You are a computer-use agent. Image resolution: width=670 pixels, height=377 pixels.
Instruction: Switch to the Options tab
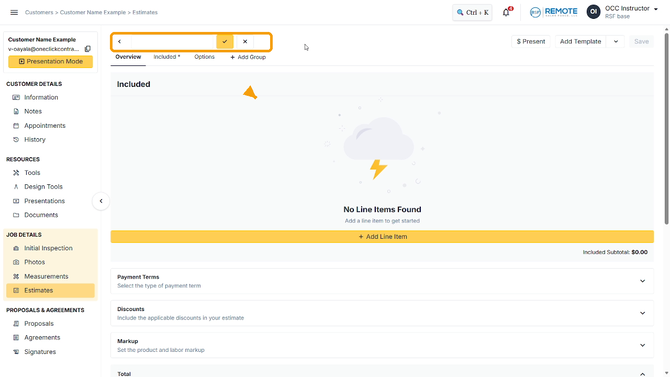204,57
